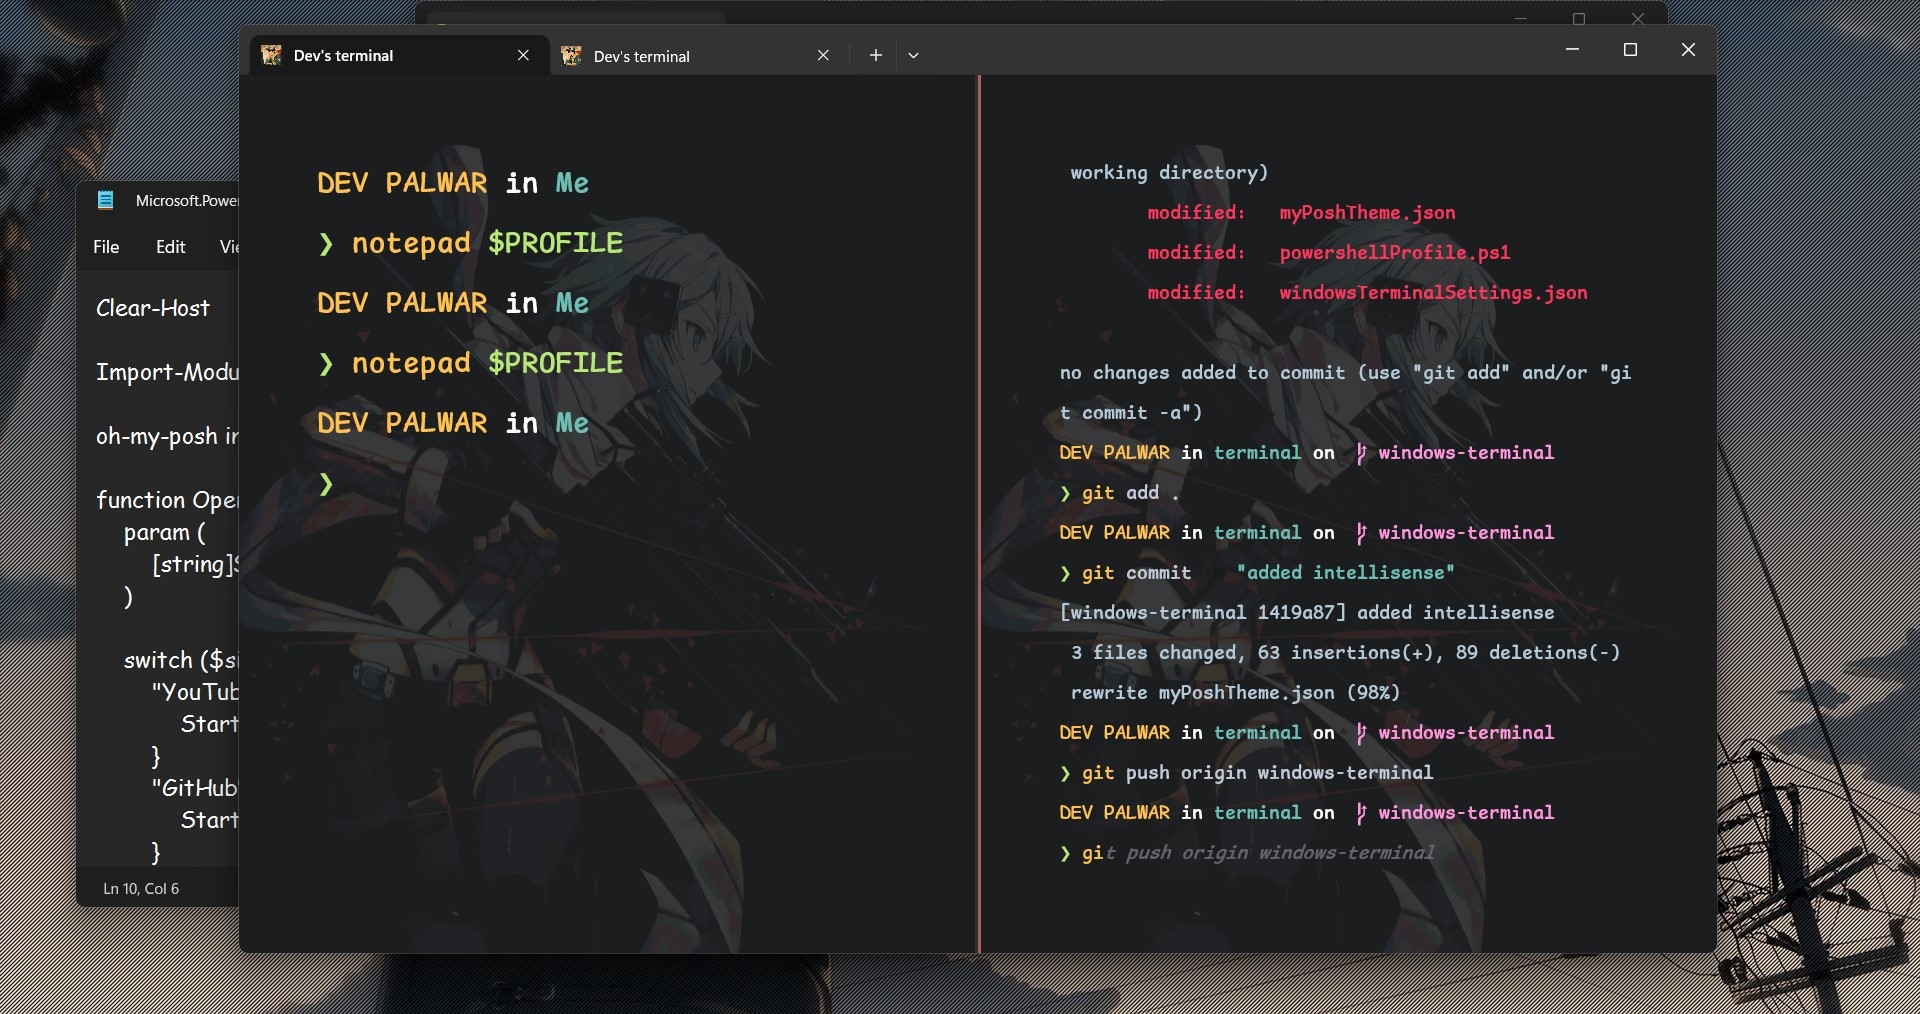
Task: Click the Ln 10, Col 6 status indicator
Action: coord(140,888)
